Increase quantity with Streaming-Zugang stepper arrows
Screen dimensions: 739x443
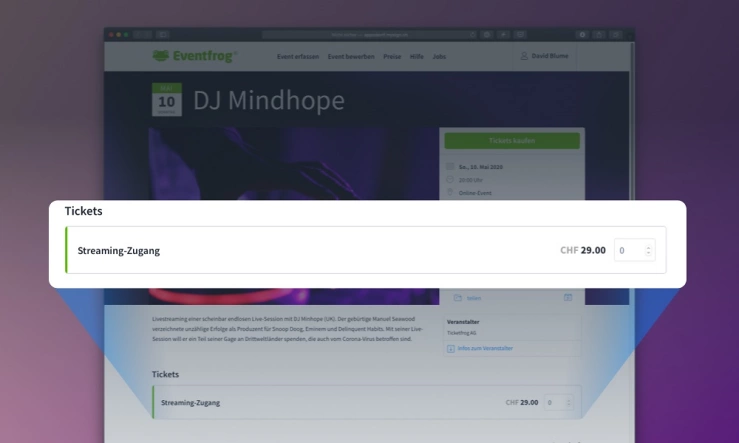(x=649, y=247)
